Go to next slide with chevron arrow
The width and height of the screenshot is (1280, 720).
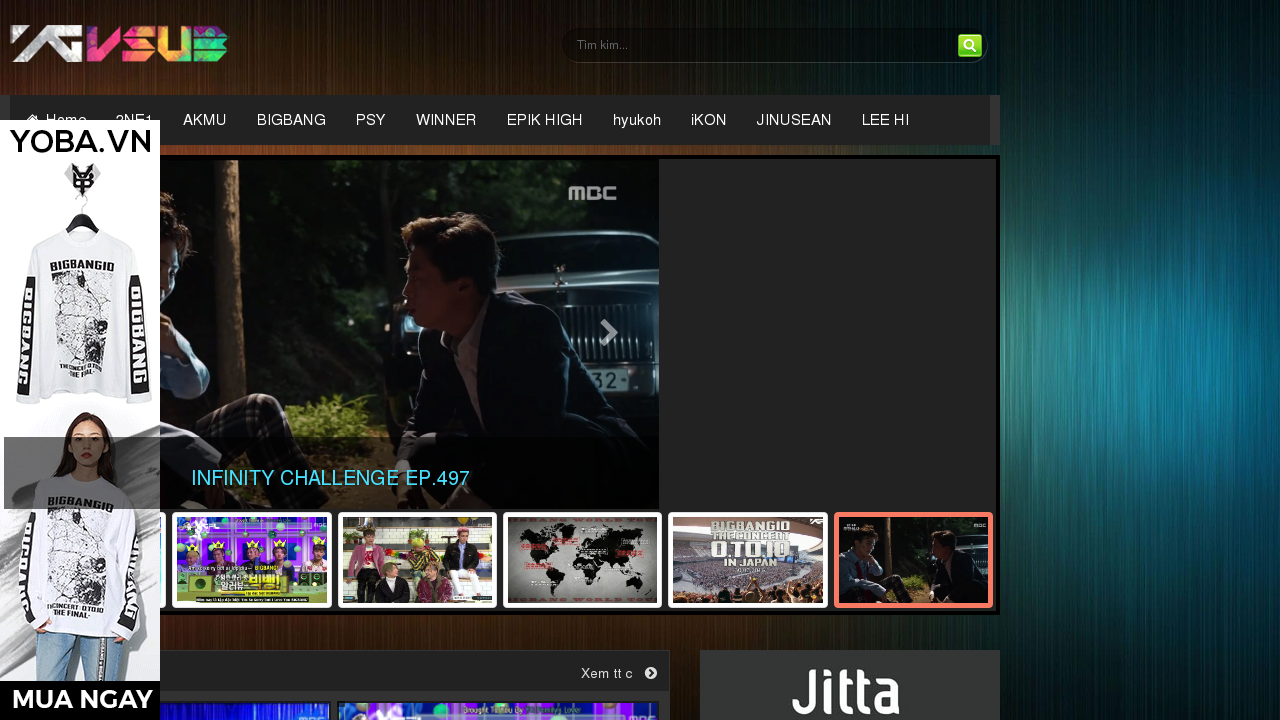point(608,333)
